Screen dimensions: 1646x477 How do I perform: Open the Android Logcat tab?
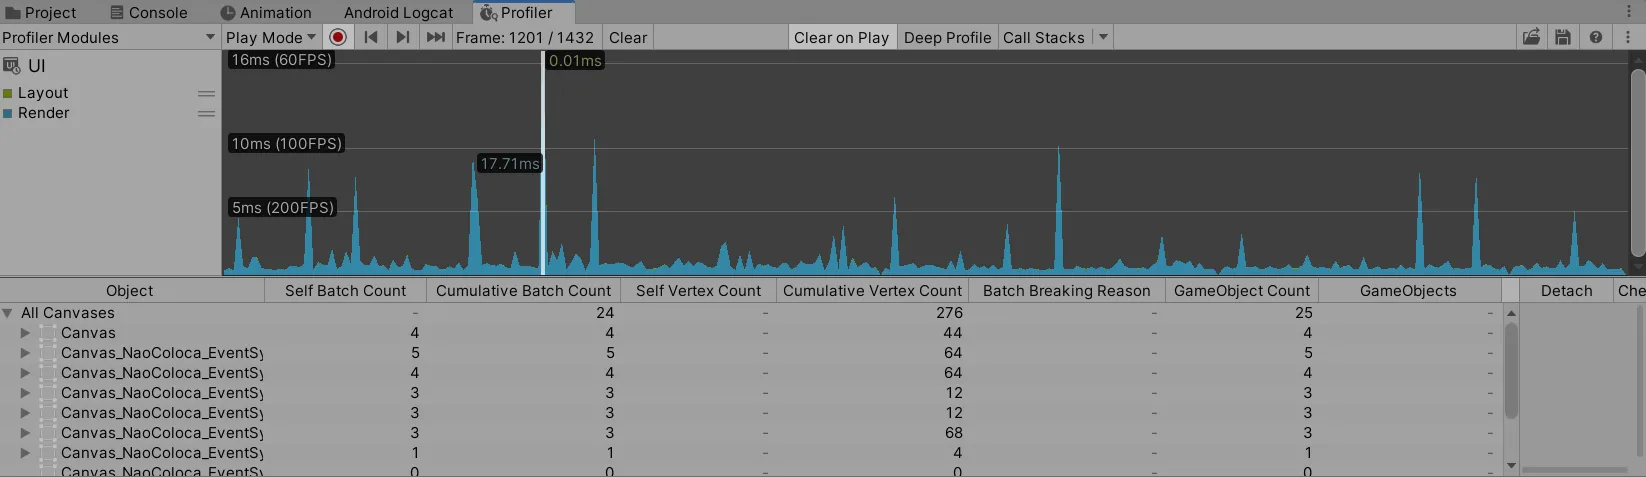(x=398, y=12)
